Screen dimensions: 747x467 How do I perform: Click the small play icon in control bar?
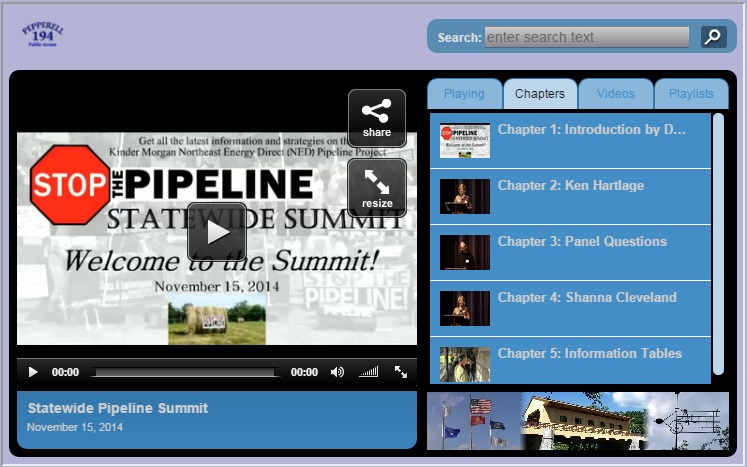[33, 372]
